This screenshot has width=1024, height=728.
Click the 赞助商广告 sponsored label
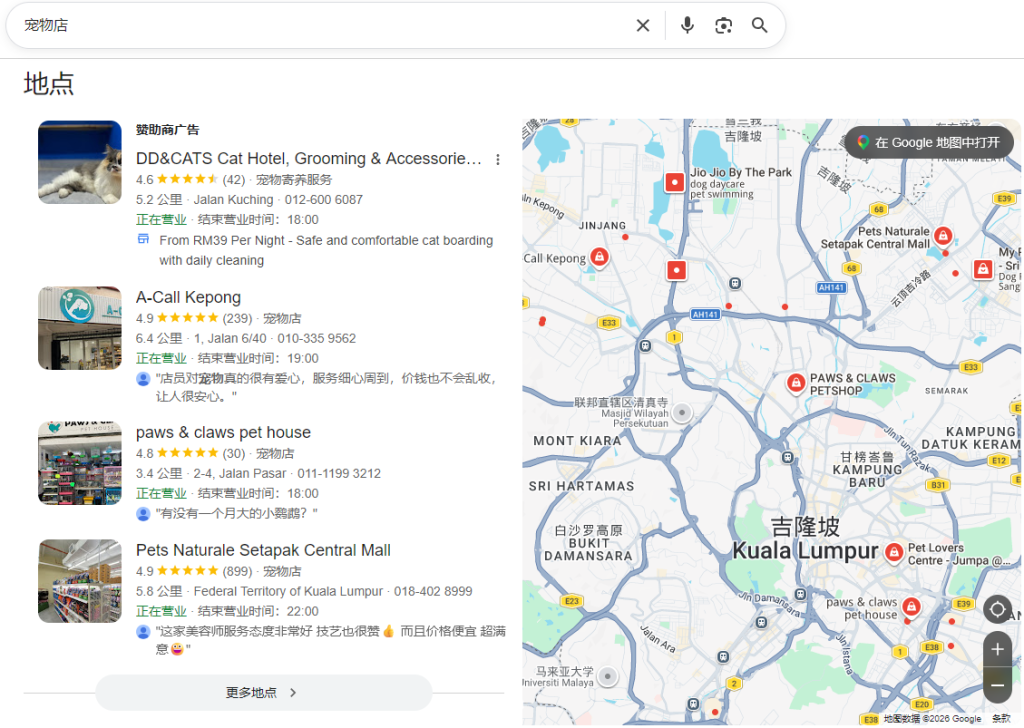(167, 130)
